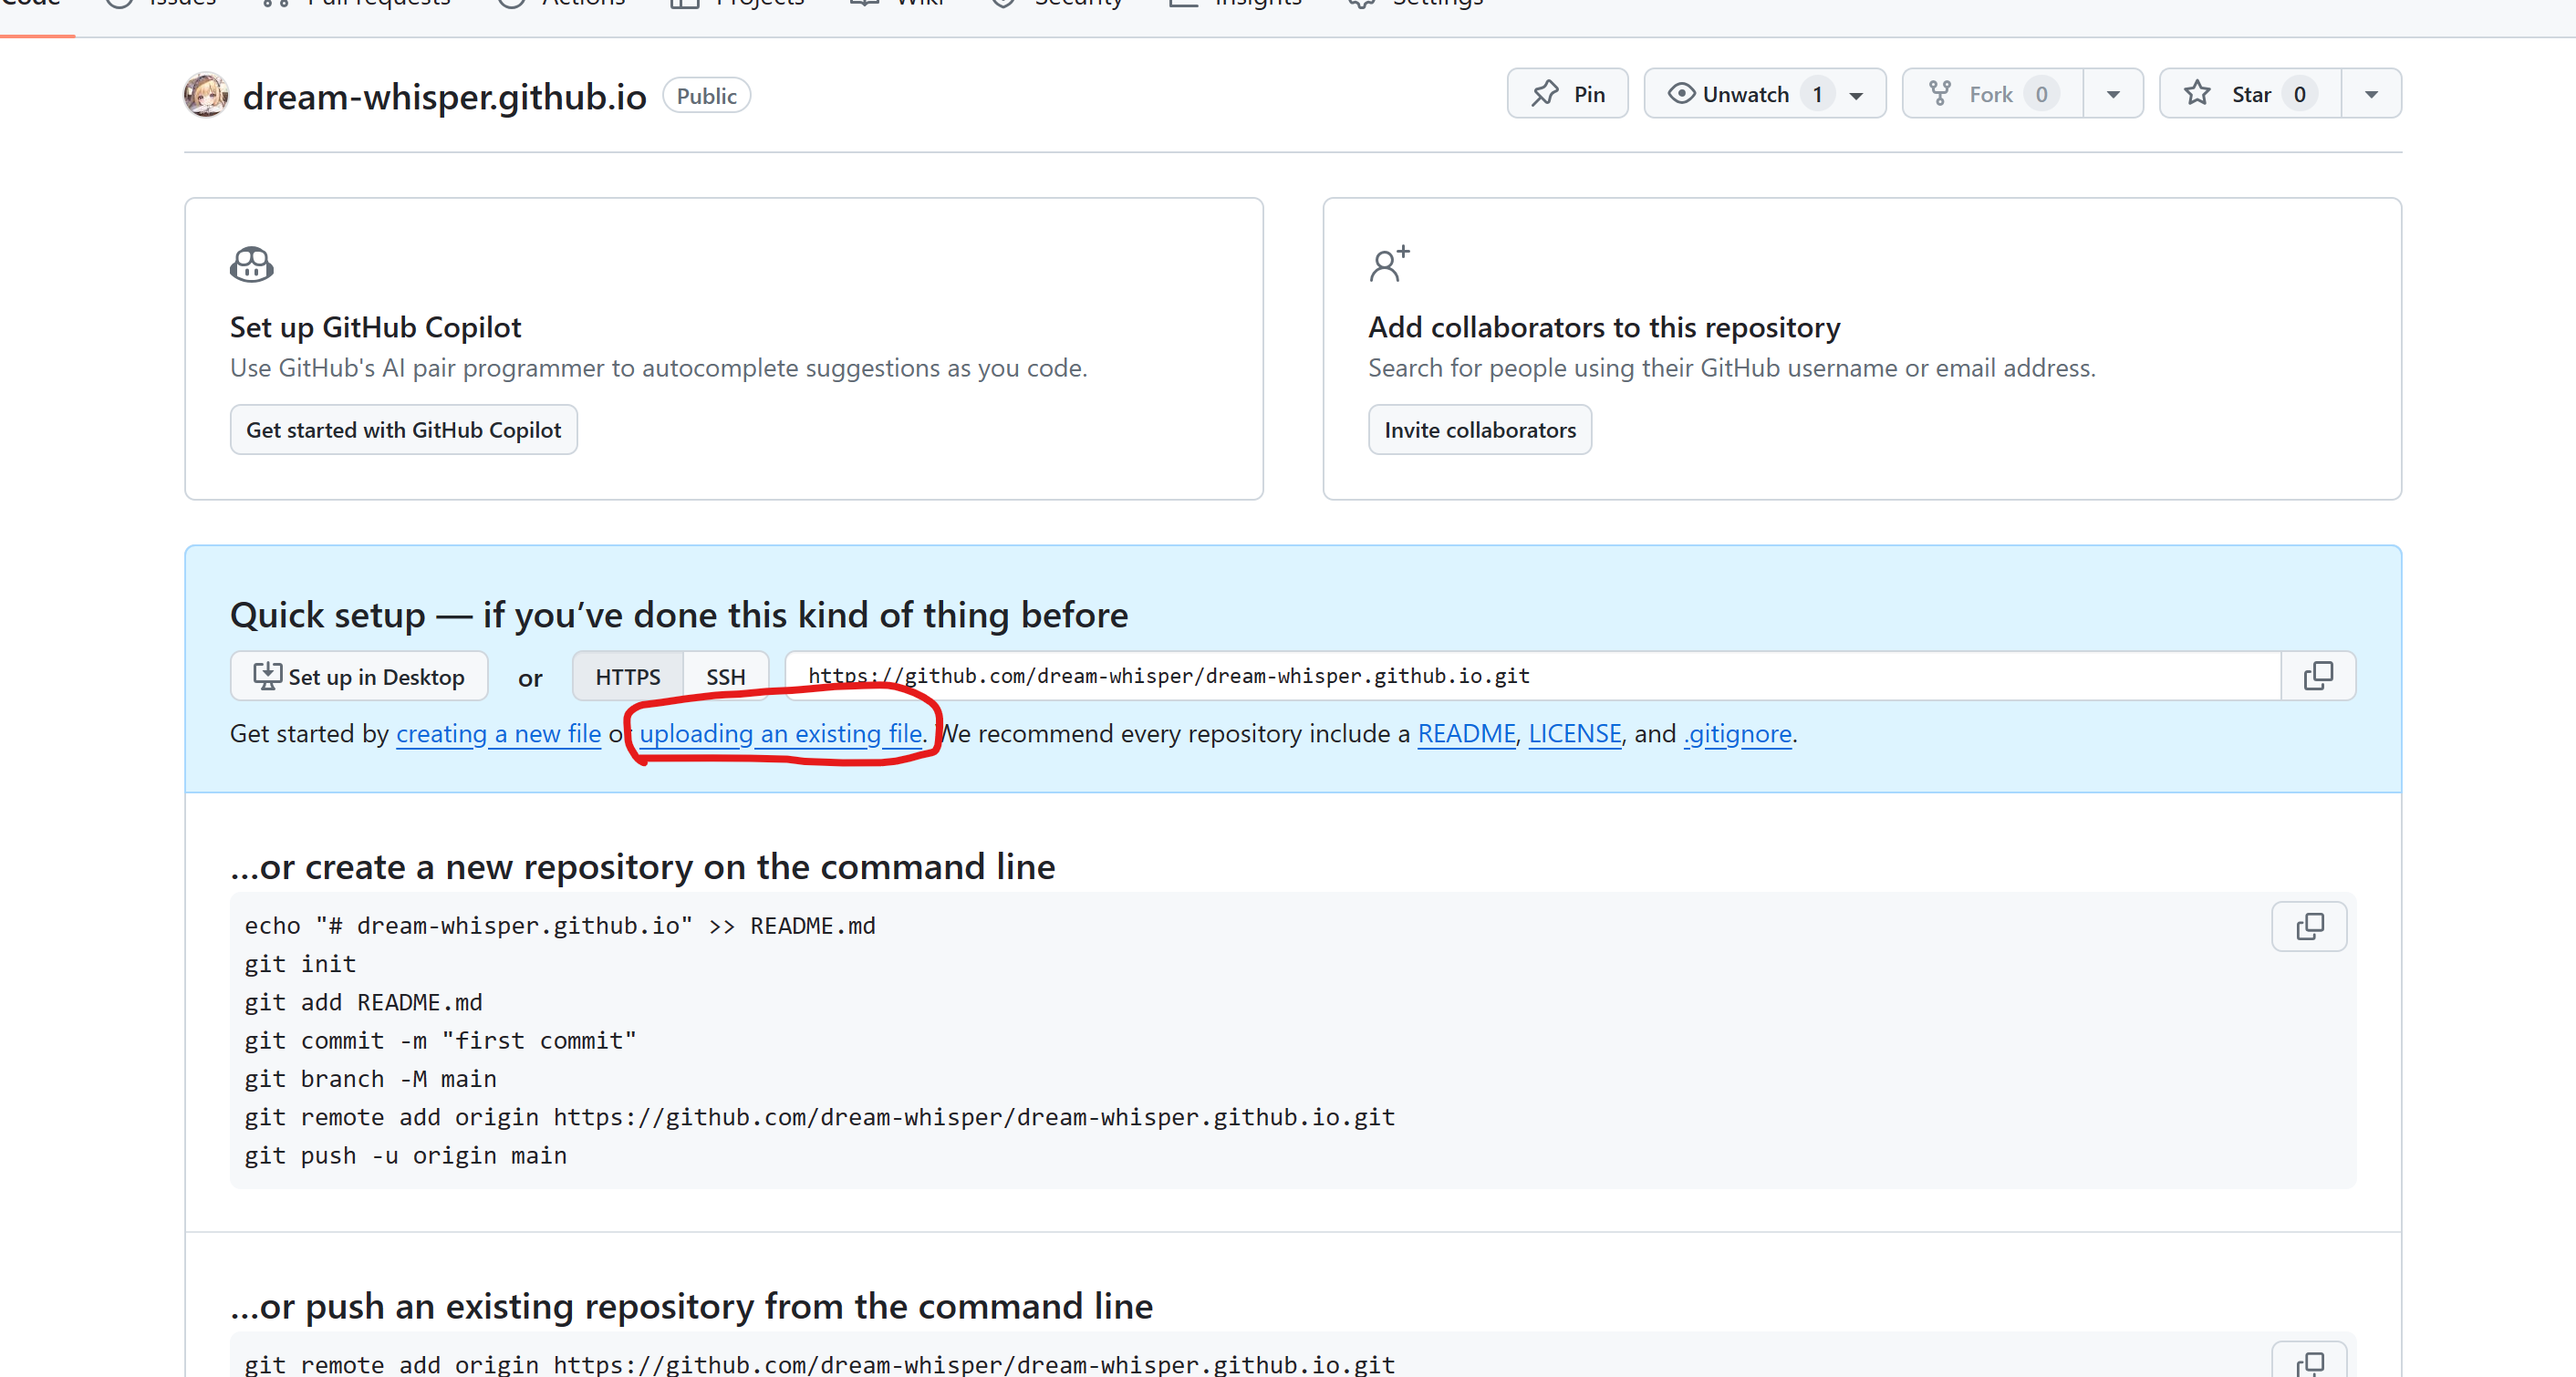2576x1377 pixels.
Task: Star the dream-whisper.github.io repository
Action: 2249,94
